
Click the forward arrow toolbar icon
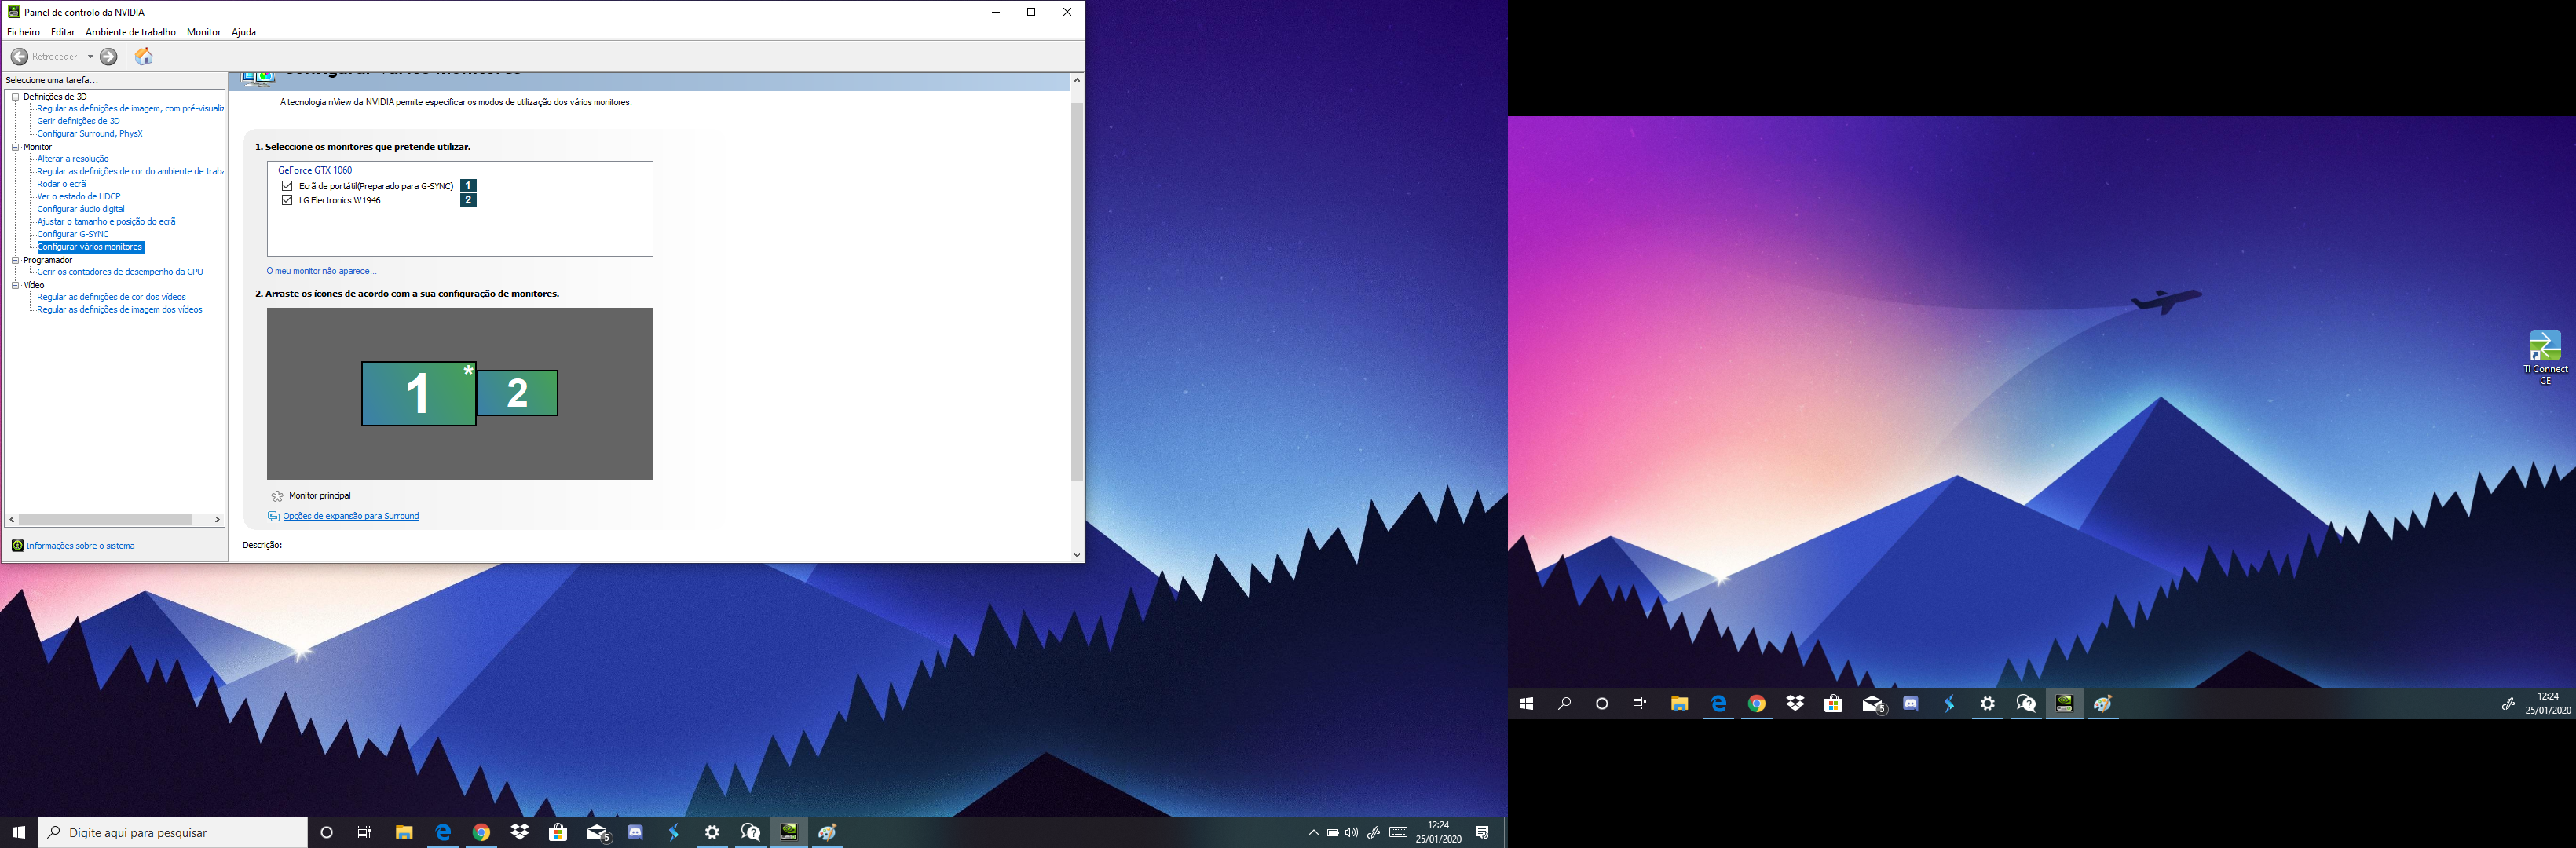(109, 57)
